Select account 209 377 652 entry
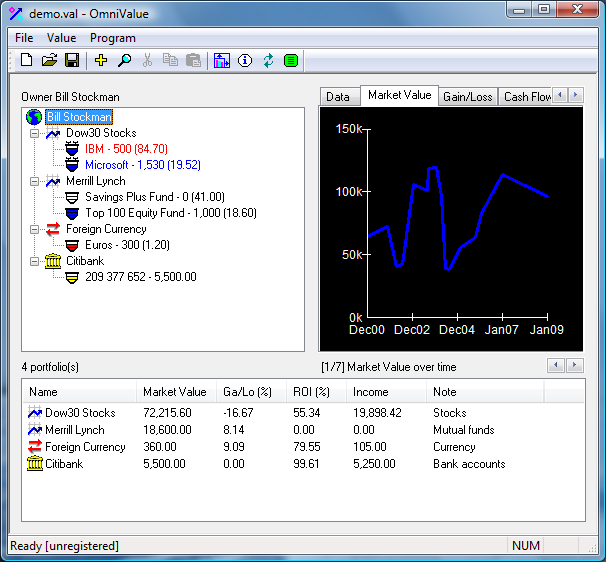This screenshot has height=562, width=606. (141, 277)
